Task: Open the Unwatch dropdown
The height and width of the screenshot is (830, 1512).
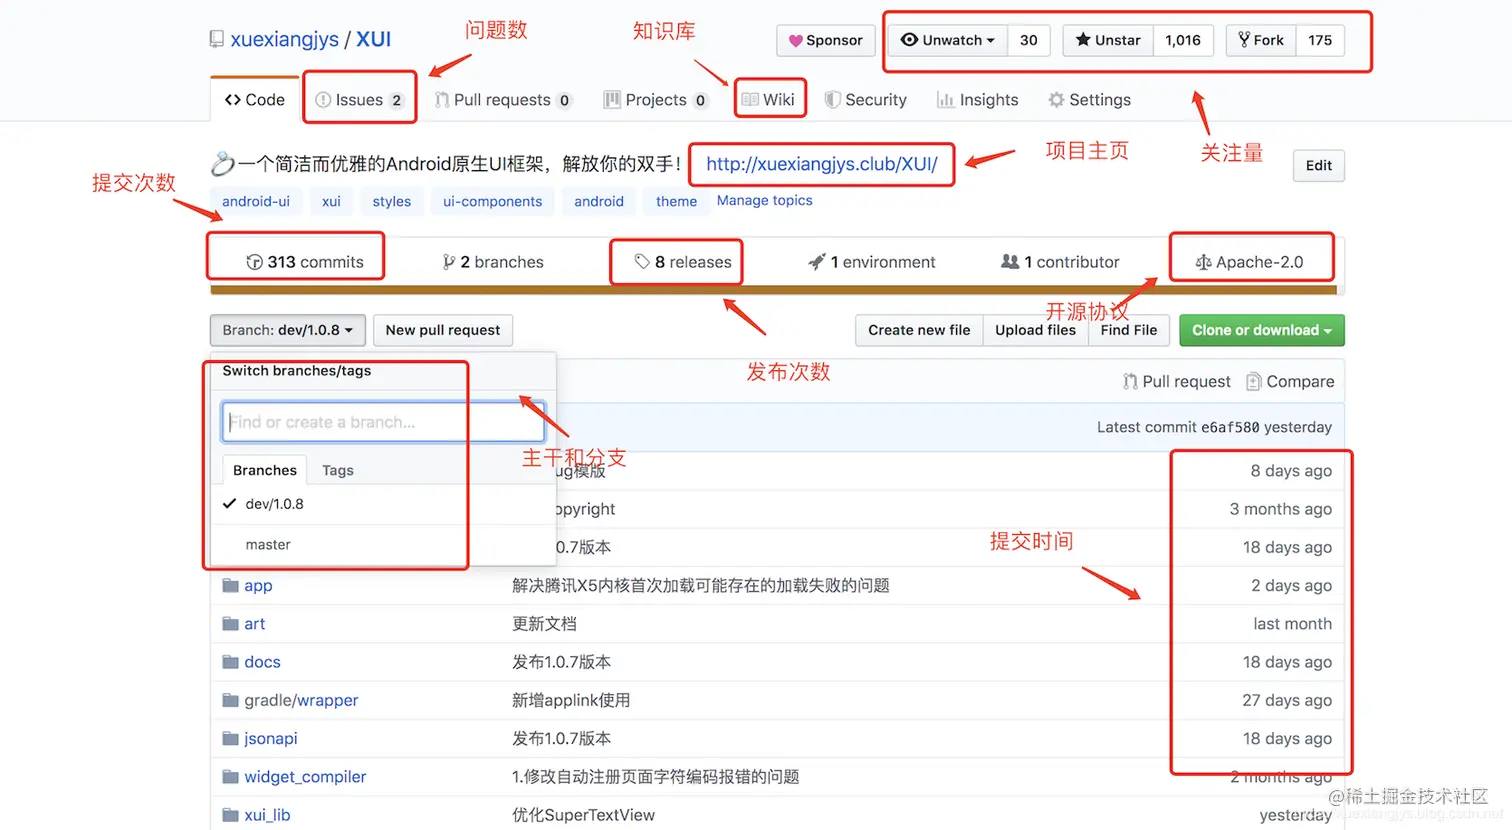Action: point(948,40)
